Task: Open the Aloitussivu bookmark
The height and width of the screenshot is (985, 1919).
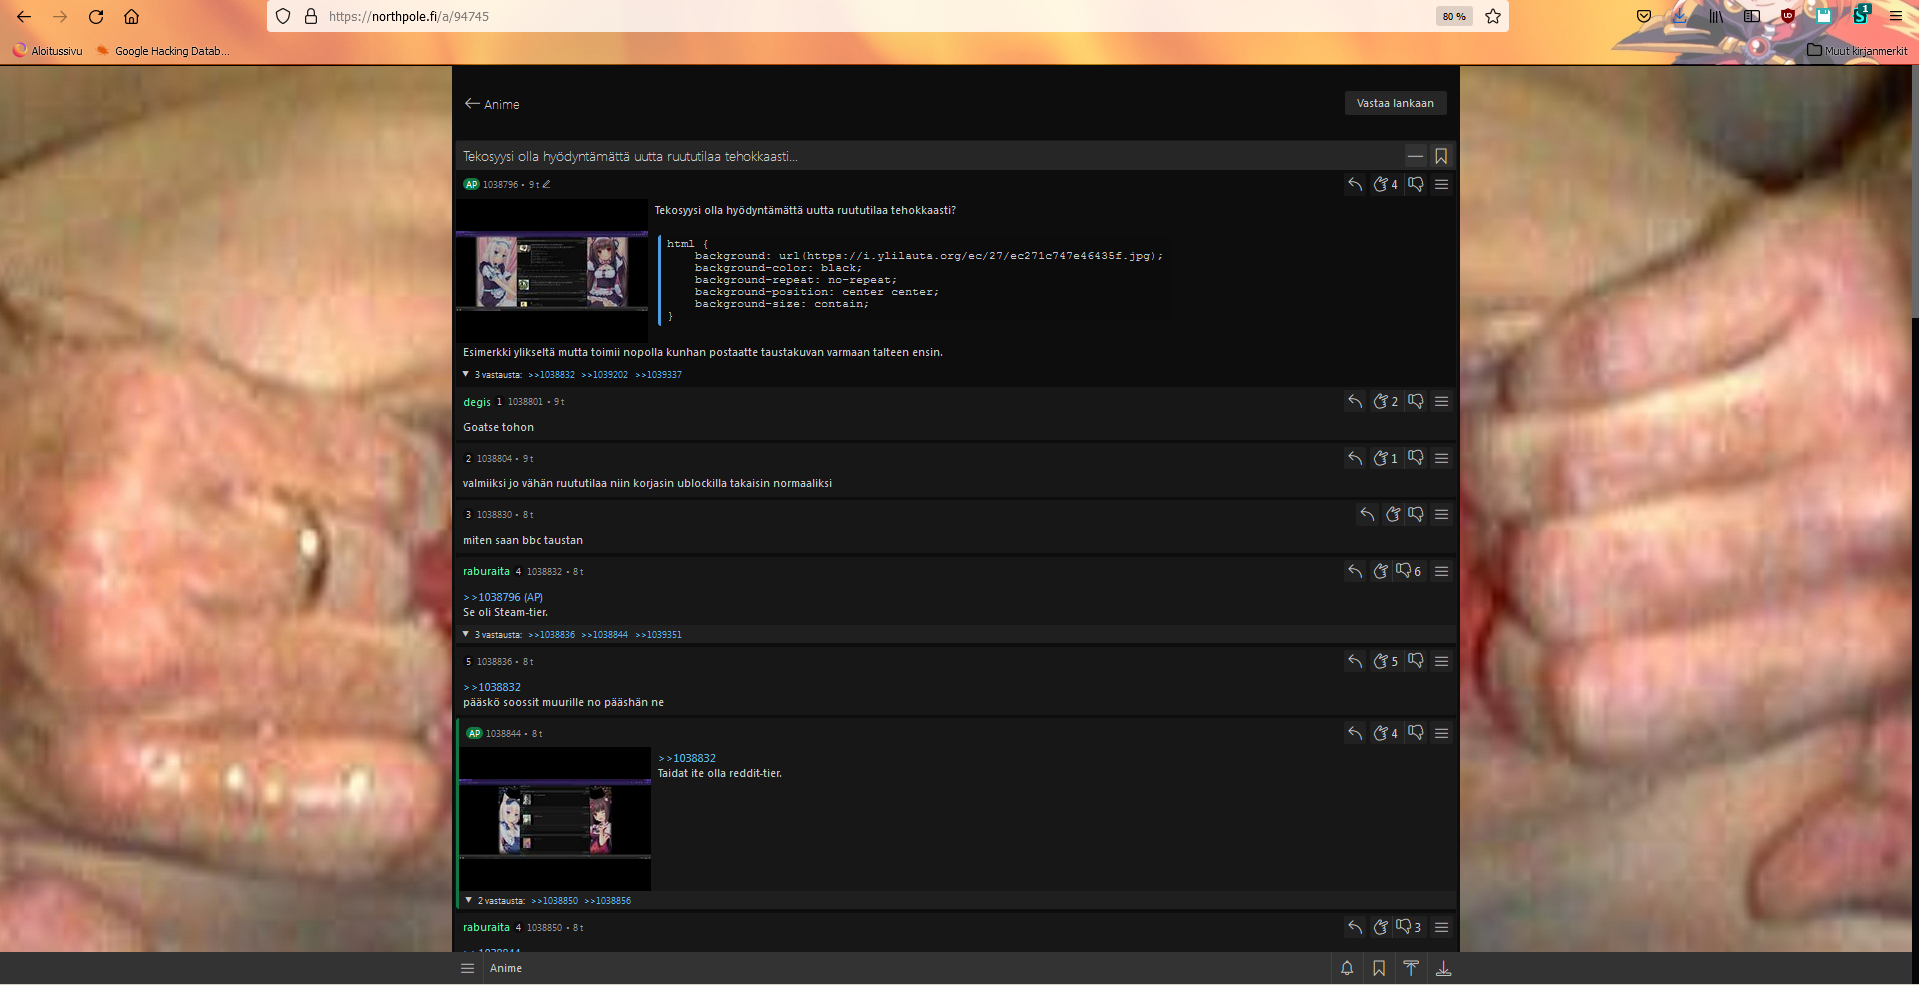Action: [x=48, y=50]
